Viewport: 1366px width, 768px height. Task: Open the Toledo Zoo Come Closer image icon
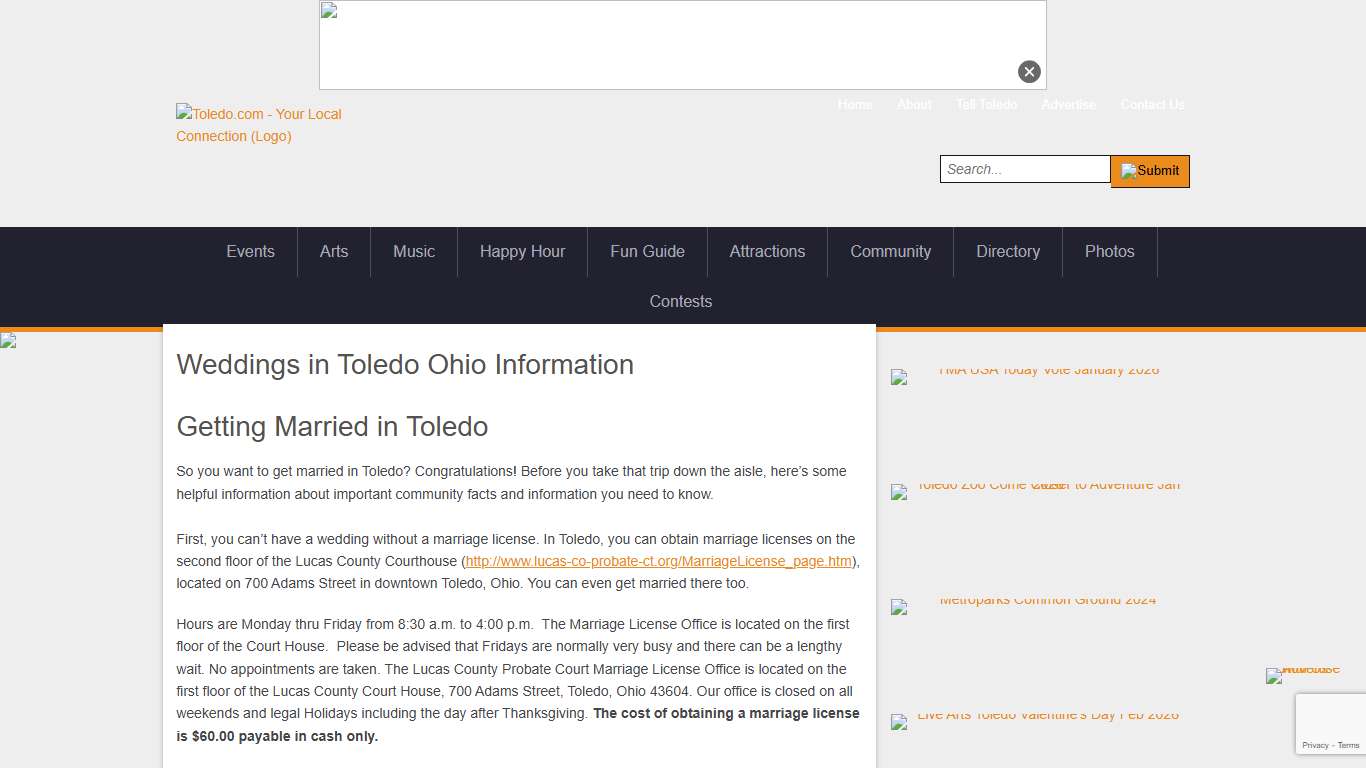pyautogui.click(x=898, y=492)
